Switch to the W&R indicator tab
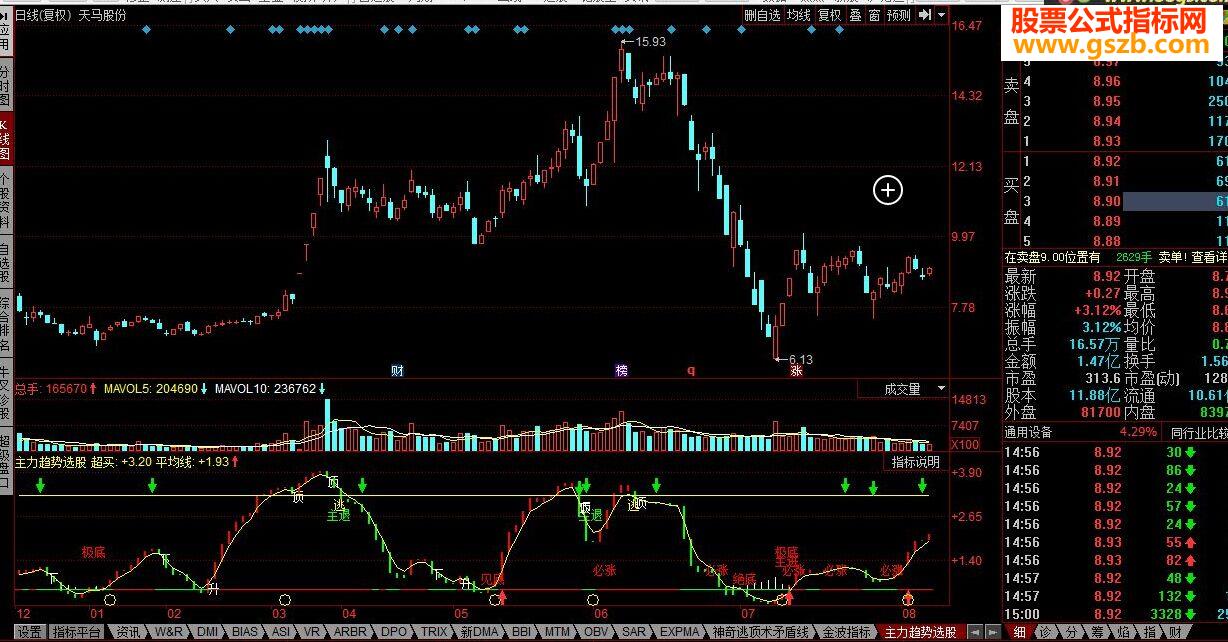This screenshot has width=1228, height=642. (x=169, y=633)
